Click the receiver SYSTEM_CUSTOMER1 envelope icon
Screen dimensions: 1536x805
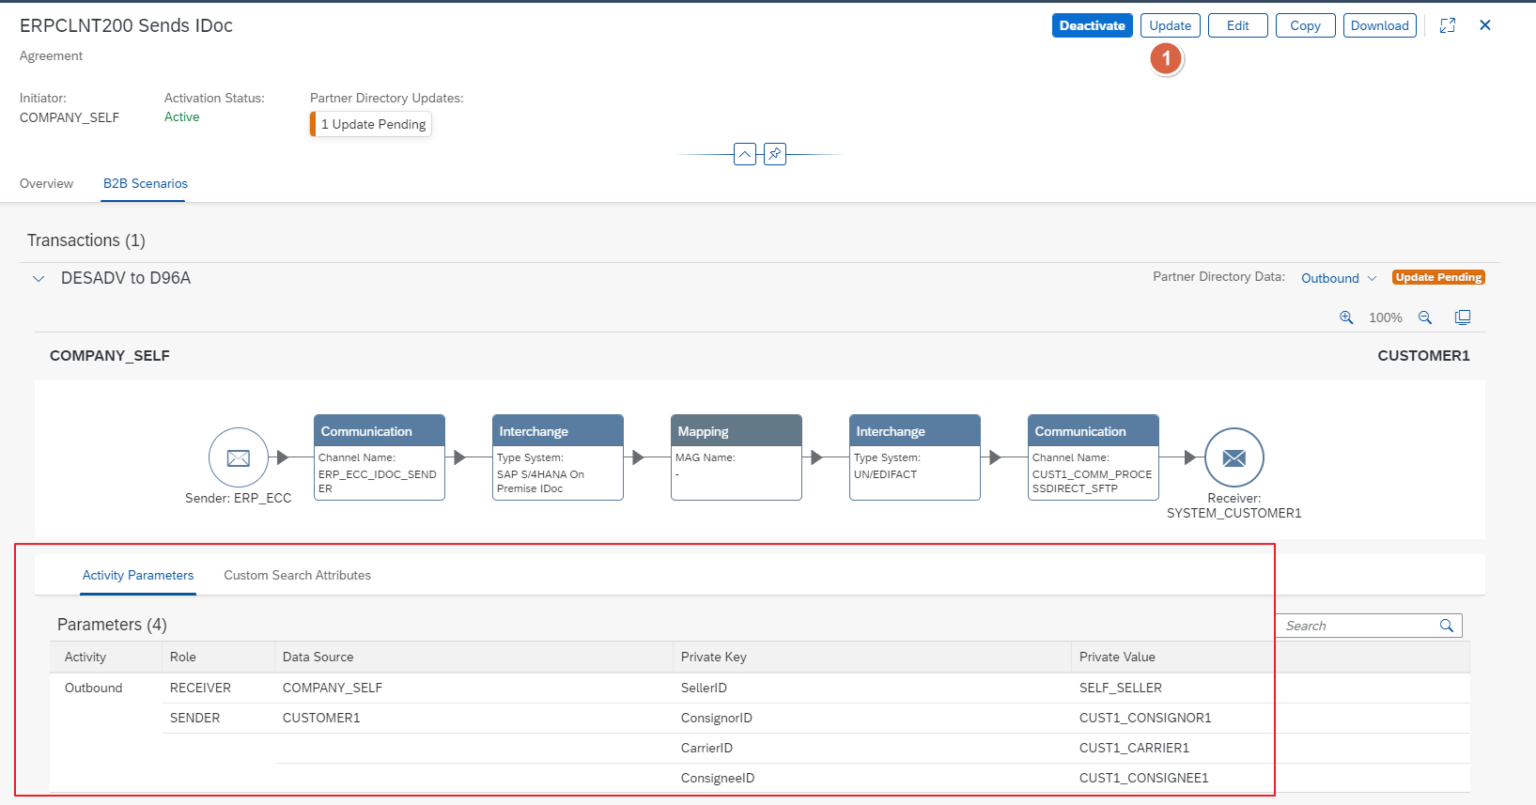click(1234, 457)
